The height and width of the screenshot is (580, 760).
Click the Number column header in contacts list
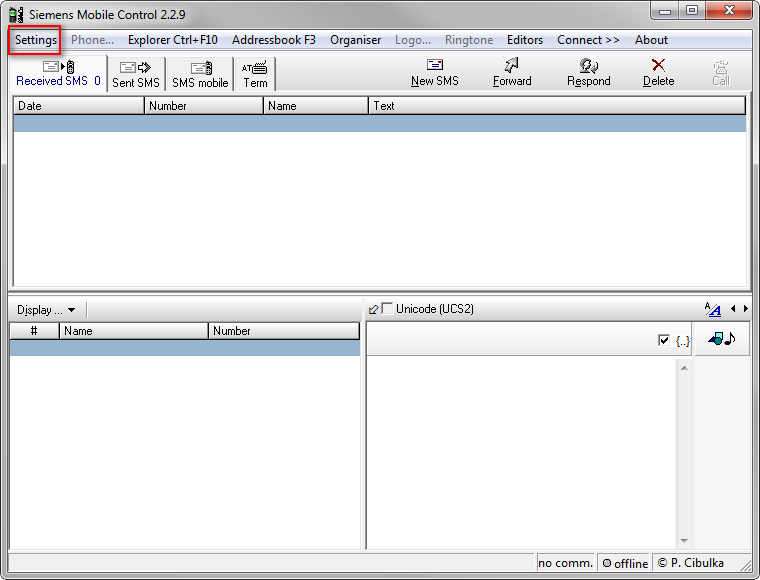pos(283,331)
